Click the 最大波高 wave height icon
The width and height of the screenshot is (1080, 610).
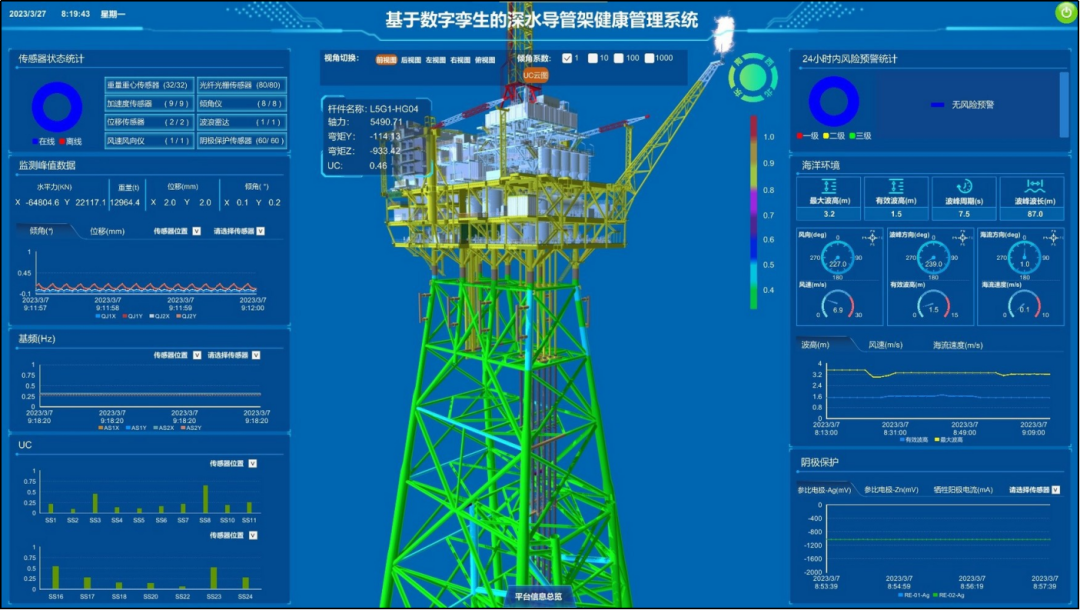828,186
